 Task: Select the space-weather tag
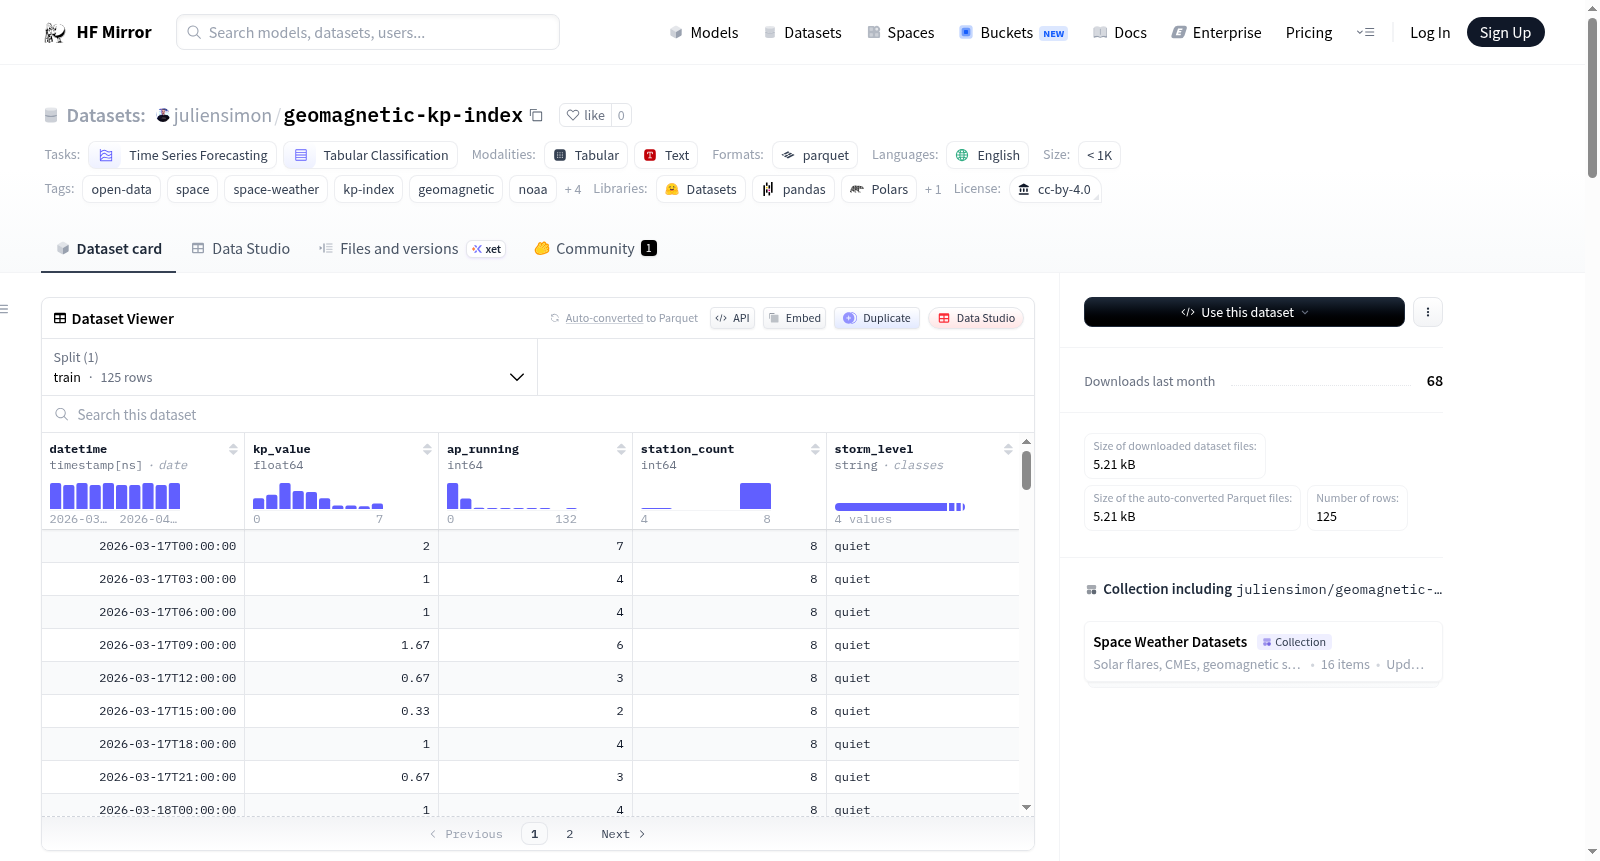(276, 189)
